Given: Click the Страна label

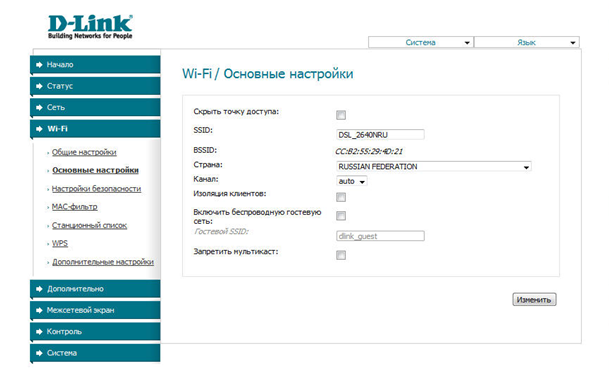Looking at the screenshot, I should click(x=208, y=165).
